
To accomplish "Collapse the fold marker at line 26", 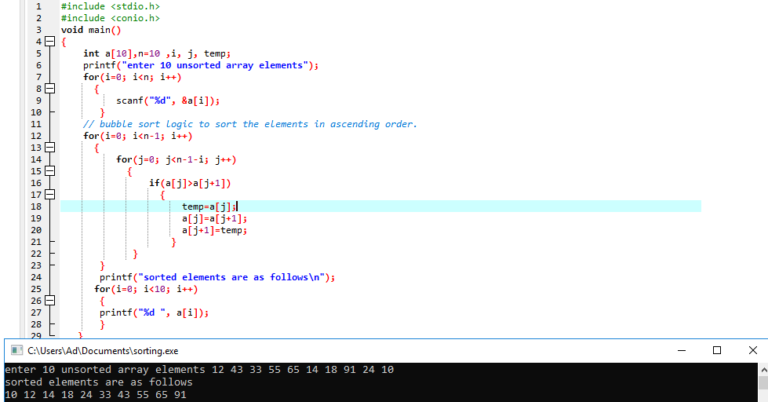I will [50, 300].
